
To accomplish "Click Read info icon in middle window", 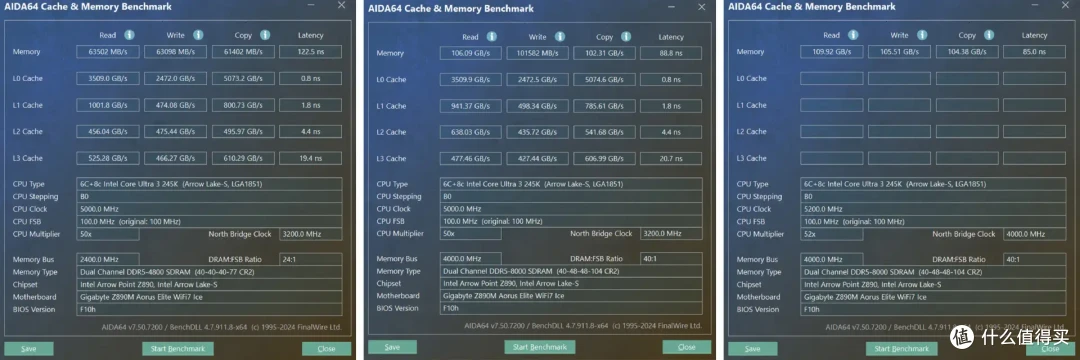I will click(x=492, y=37).
